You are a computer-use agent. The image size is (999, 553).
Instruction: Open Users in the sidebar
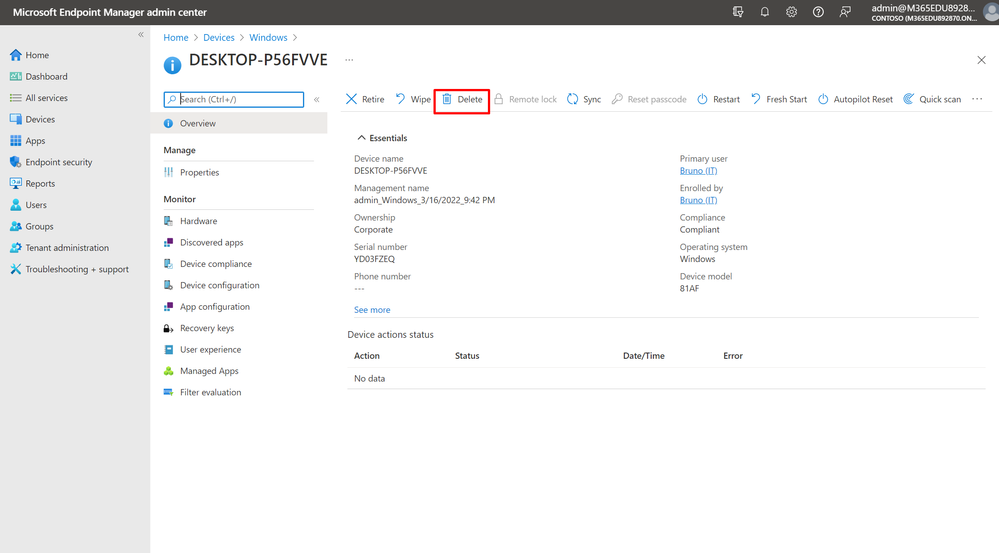[x=28, y=205]
